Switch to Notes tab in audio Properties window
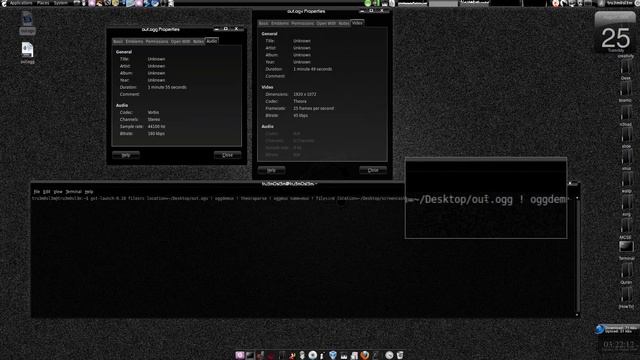 coord(198,42)
